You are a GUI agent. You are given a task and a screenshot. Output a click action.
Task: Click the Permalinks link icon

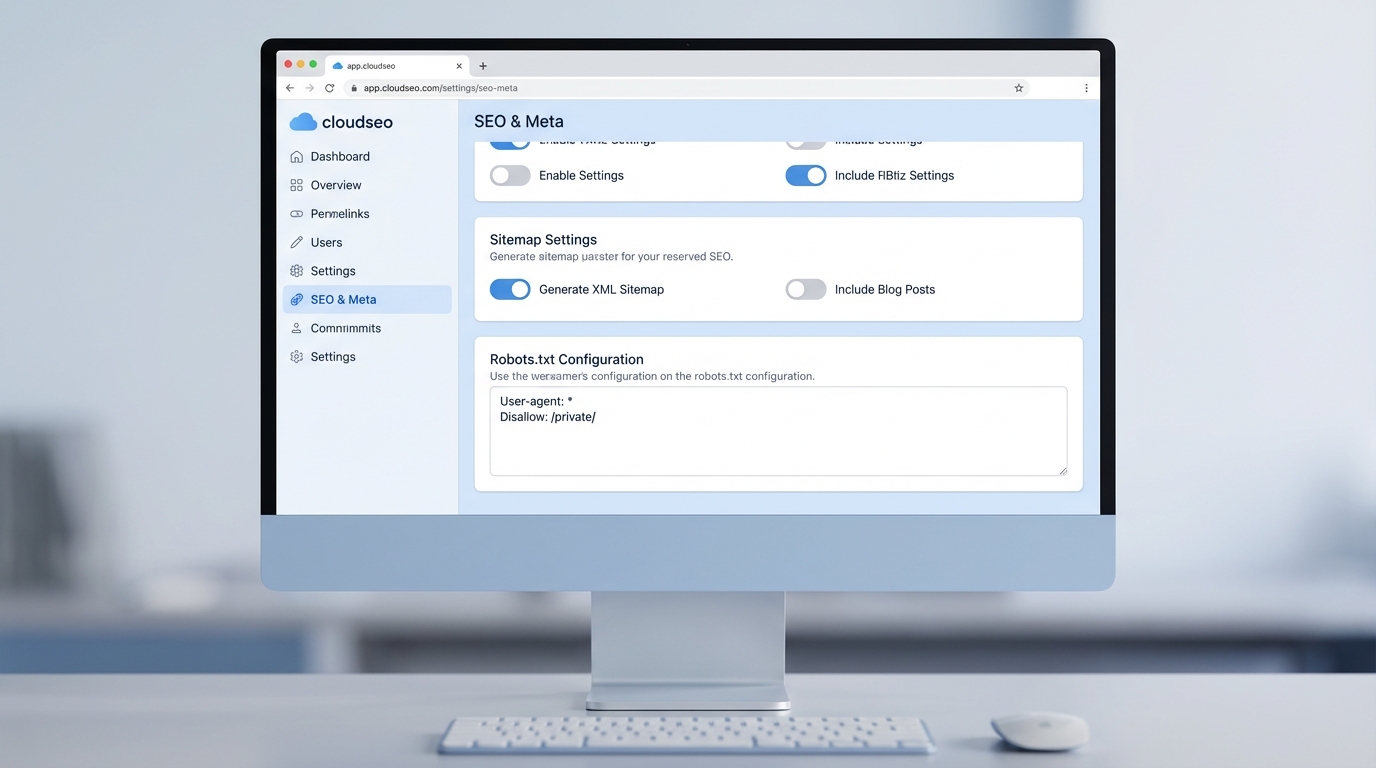click(x=297, y=214)
